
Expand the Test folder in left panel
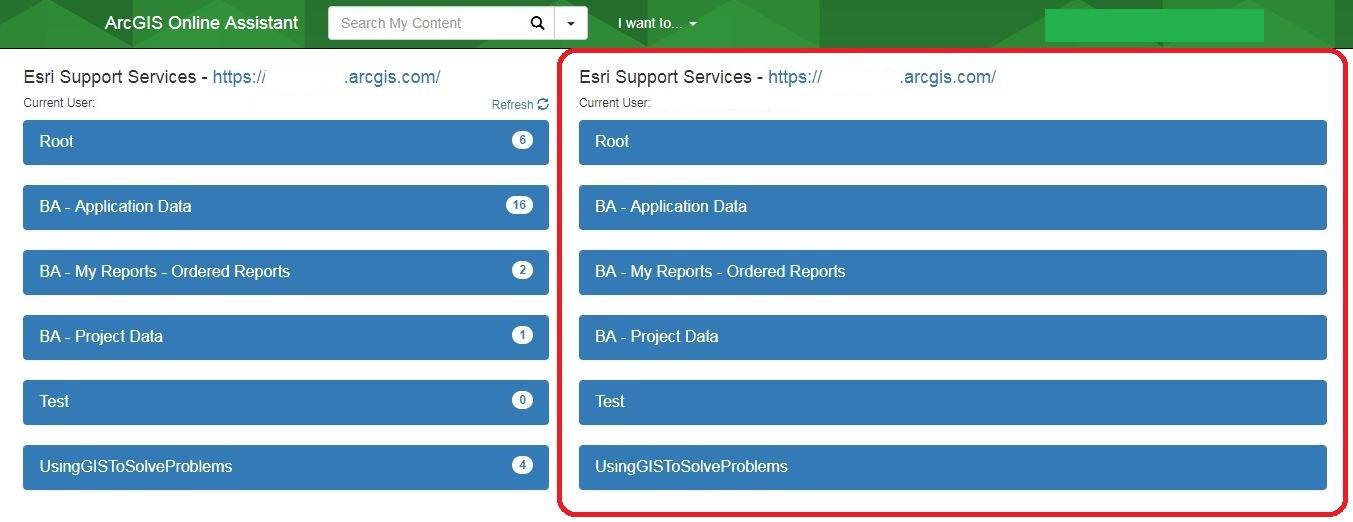(286, 402)
